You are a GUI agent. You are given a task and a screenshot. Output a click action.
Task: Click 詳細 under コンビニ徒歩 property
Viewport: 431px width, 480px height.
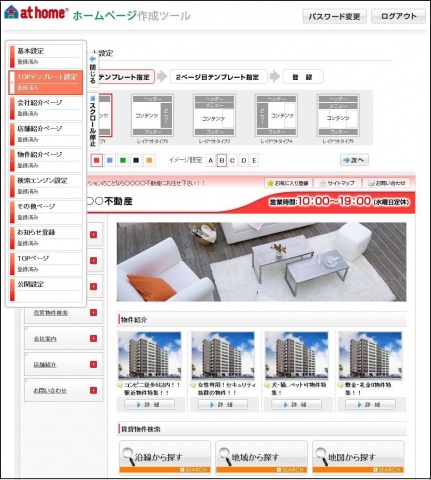coord(149,405)
